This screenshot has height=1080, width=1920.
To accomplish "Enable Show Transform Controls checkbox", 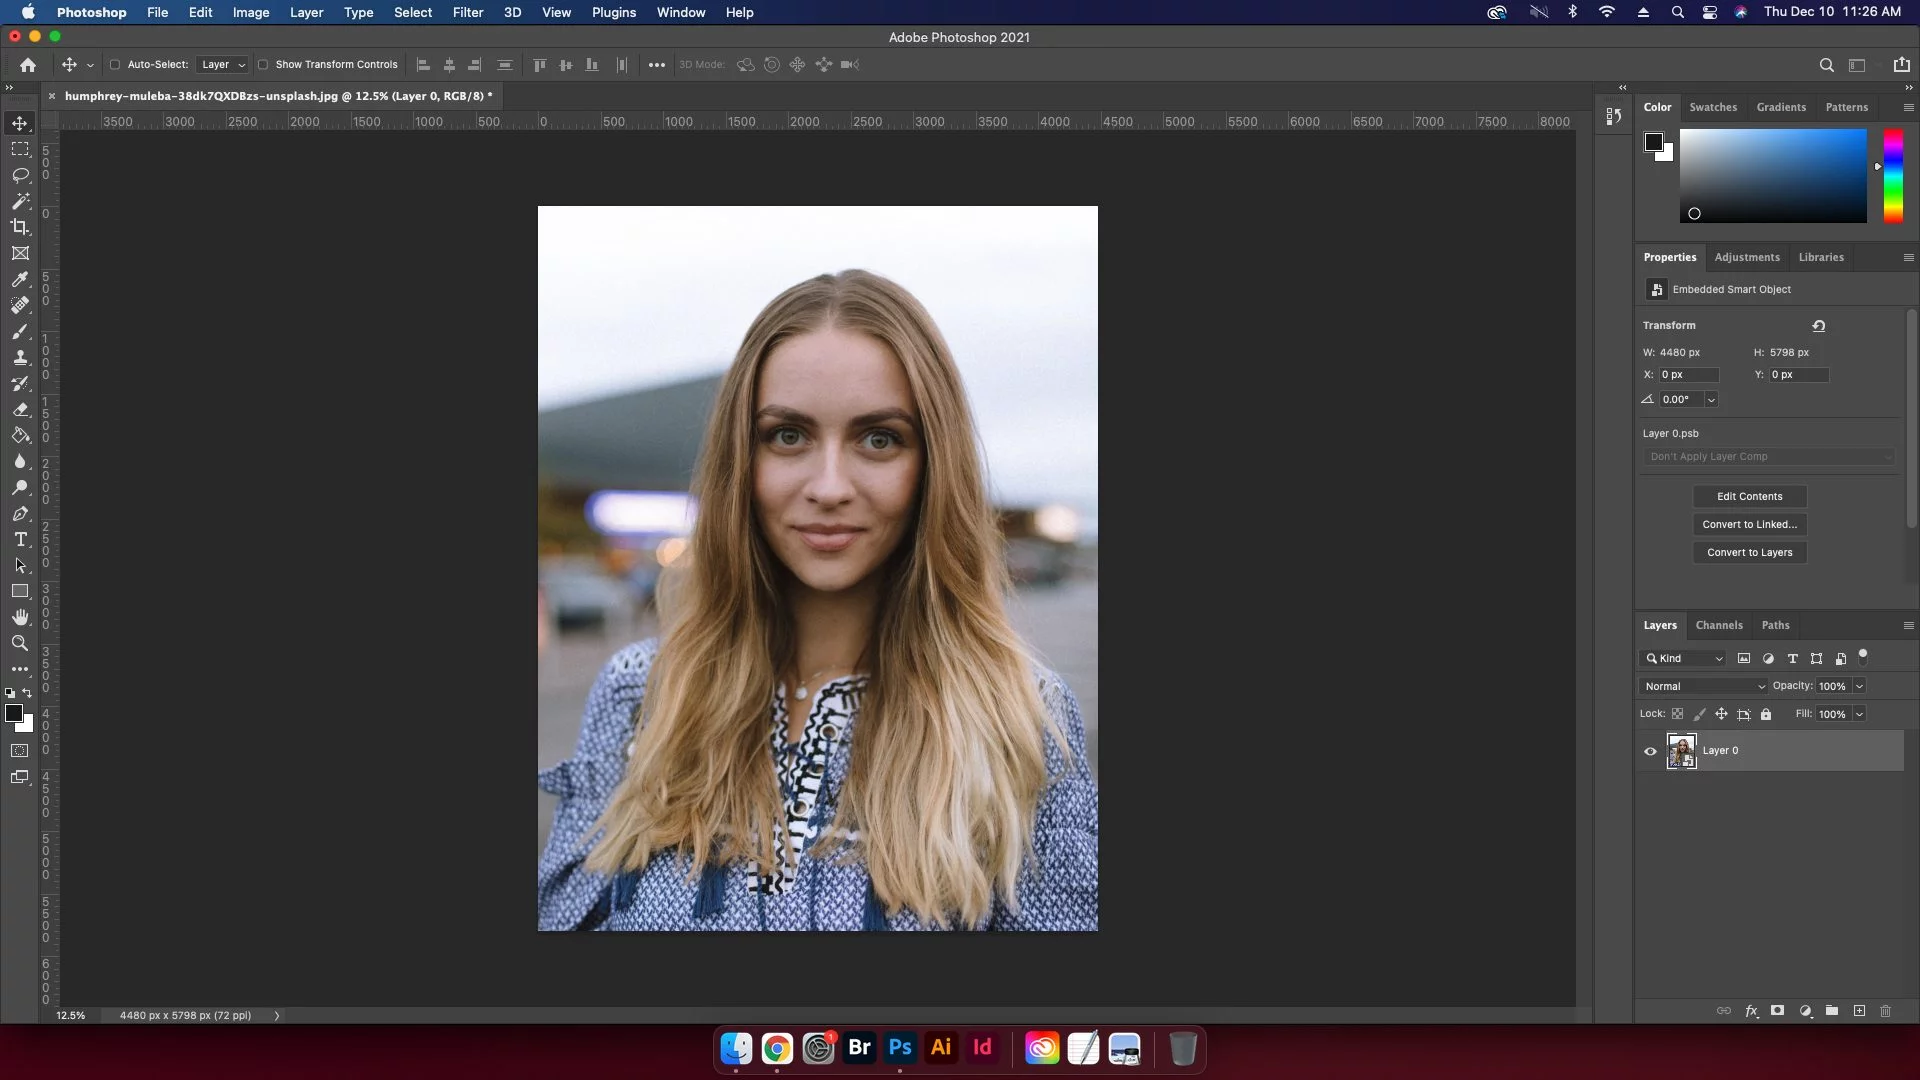I will pos(263,65).
